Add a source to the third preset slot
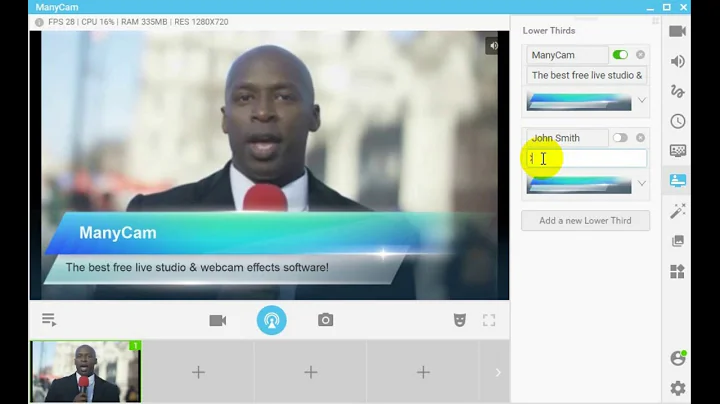 click(x=311, y=372)
